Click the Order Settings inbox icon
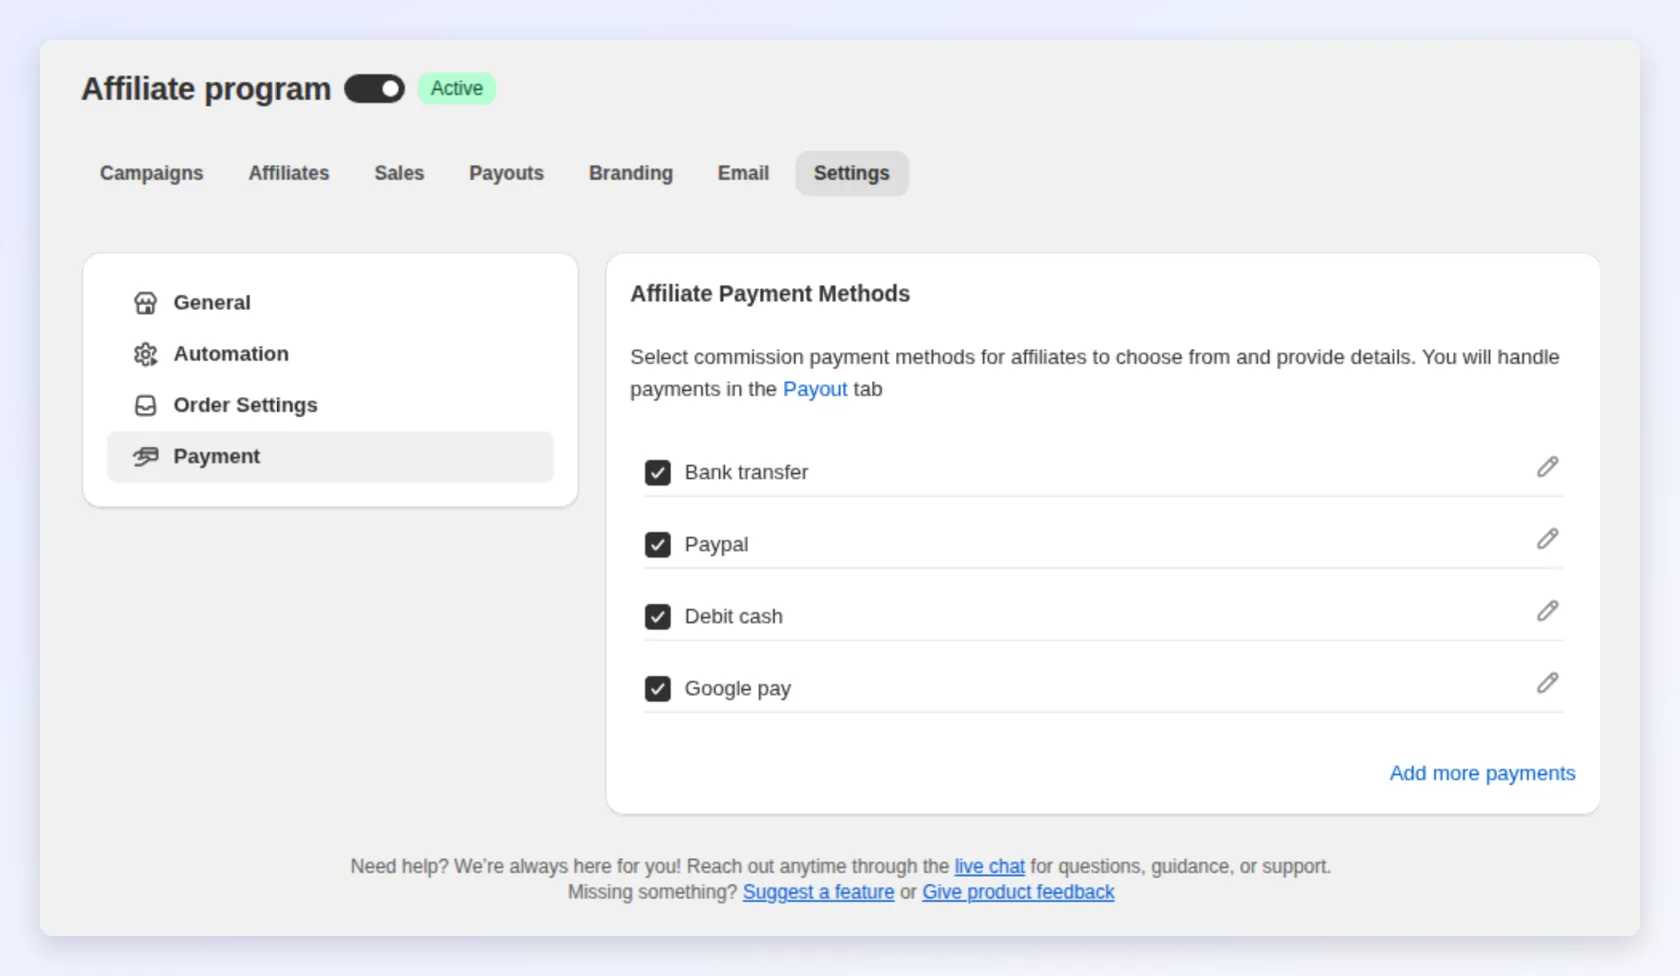 [x=146, y=405]
